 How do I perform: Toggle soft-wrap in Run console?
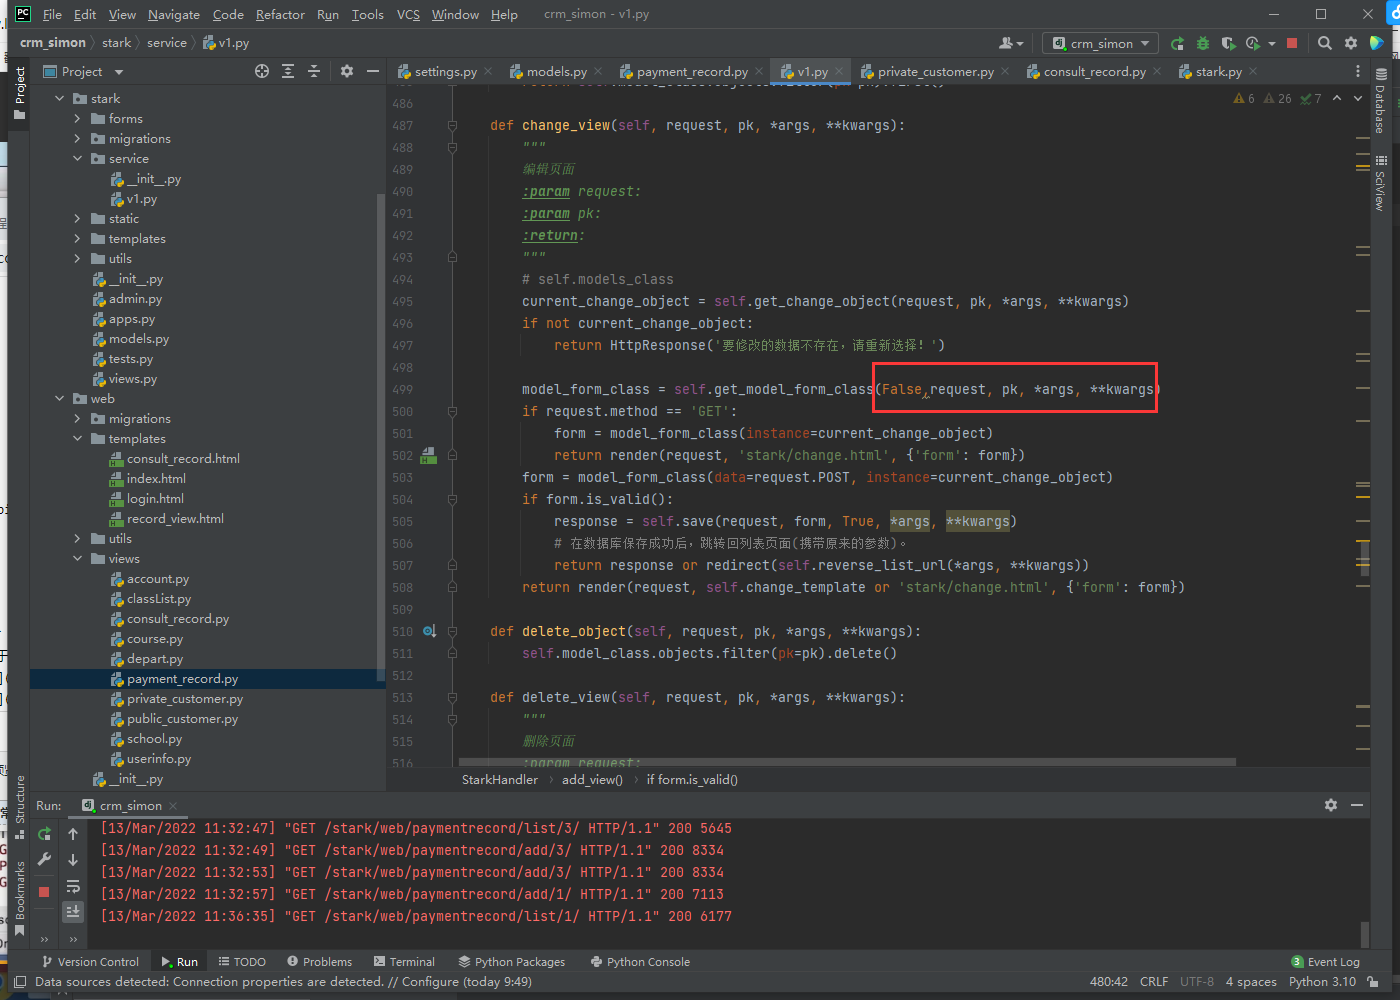(x=73, y=886)
